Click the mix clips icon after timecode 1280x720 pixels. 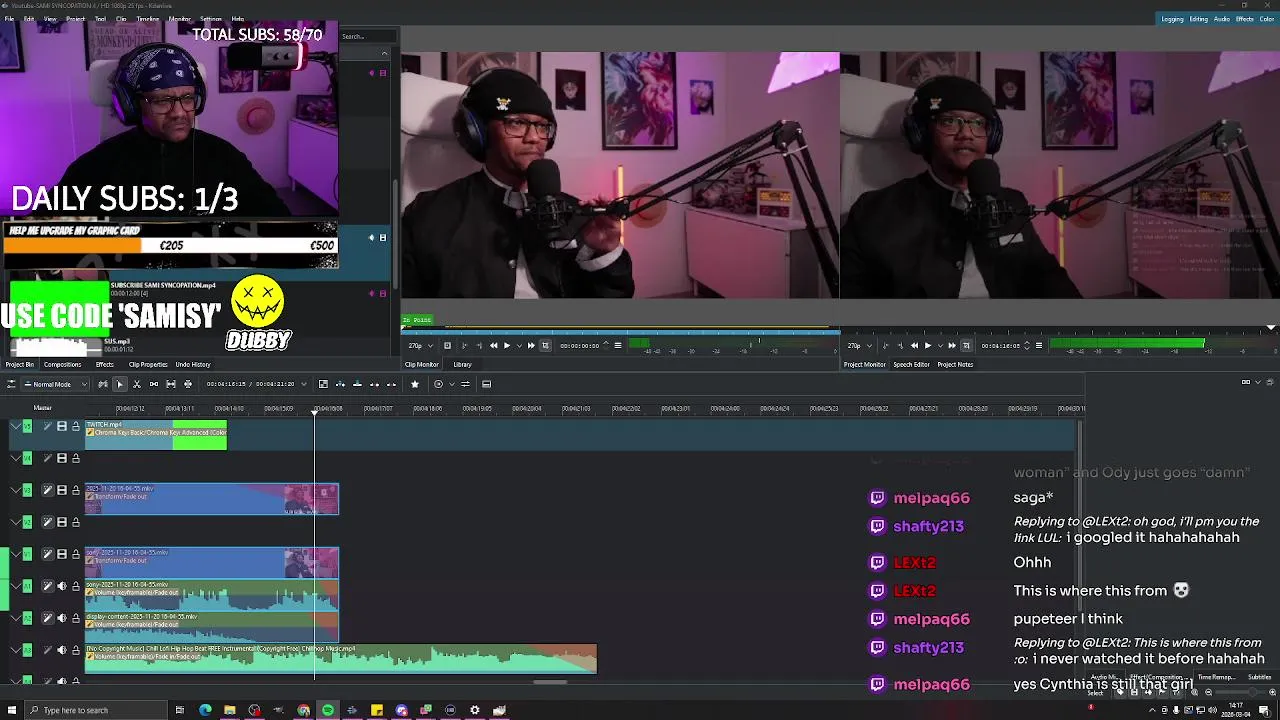pyautogui.click(x=323, y=384)
